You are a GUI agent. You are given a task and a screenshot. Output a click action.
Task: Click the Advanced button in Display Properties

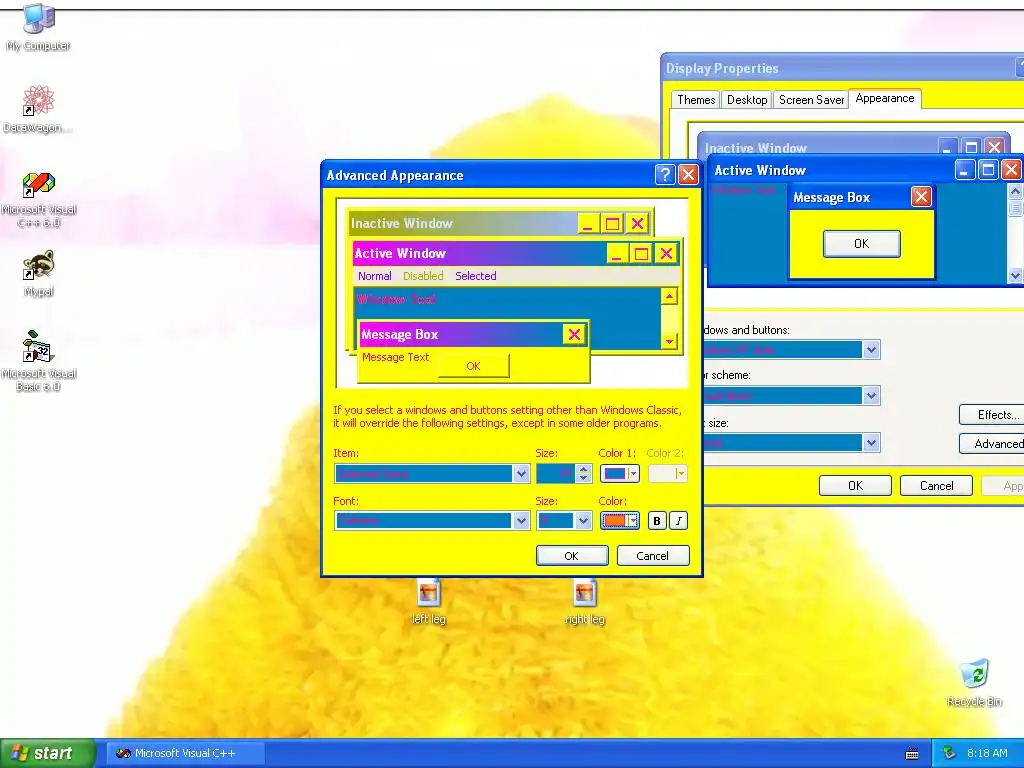point(991,443)
